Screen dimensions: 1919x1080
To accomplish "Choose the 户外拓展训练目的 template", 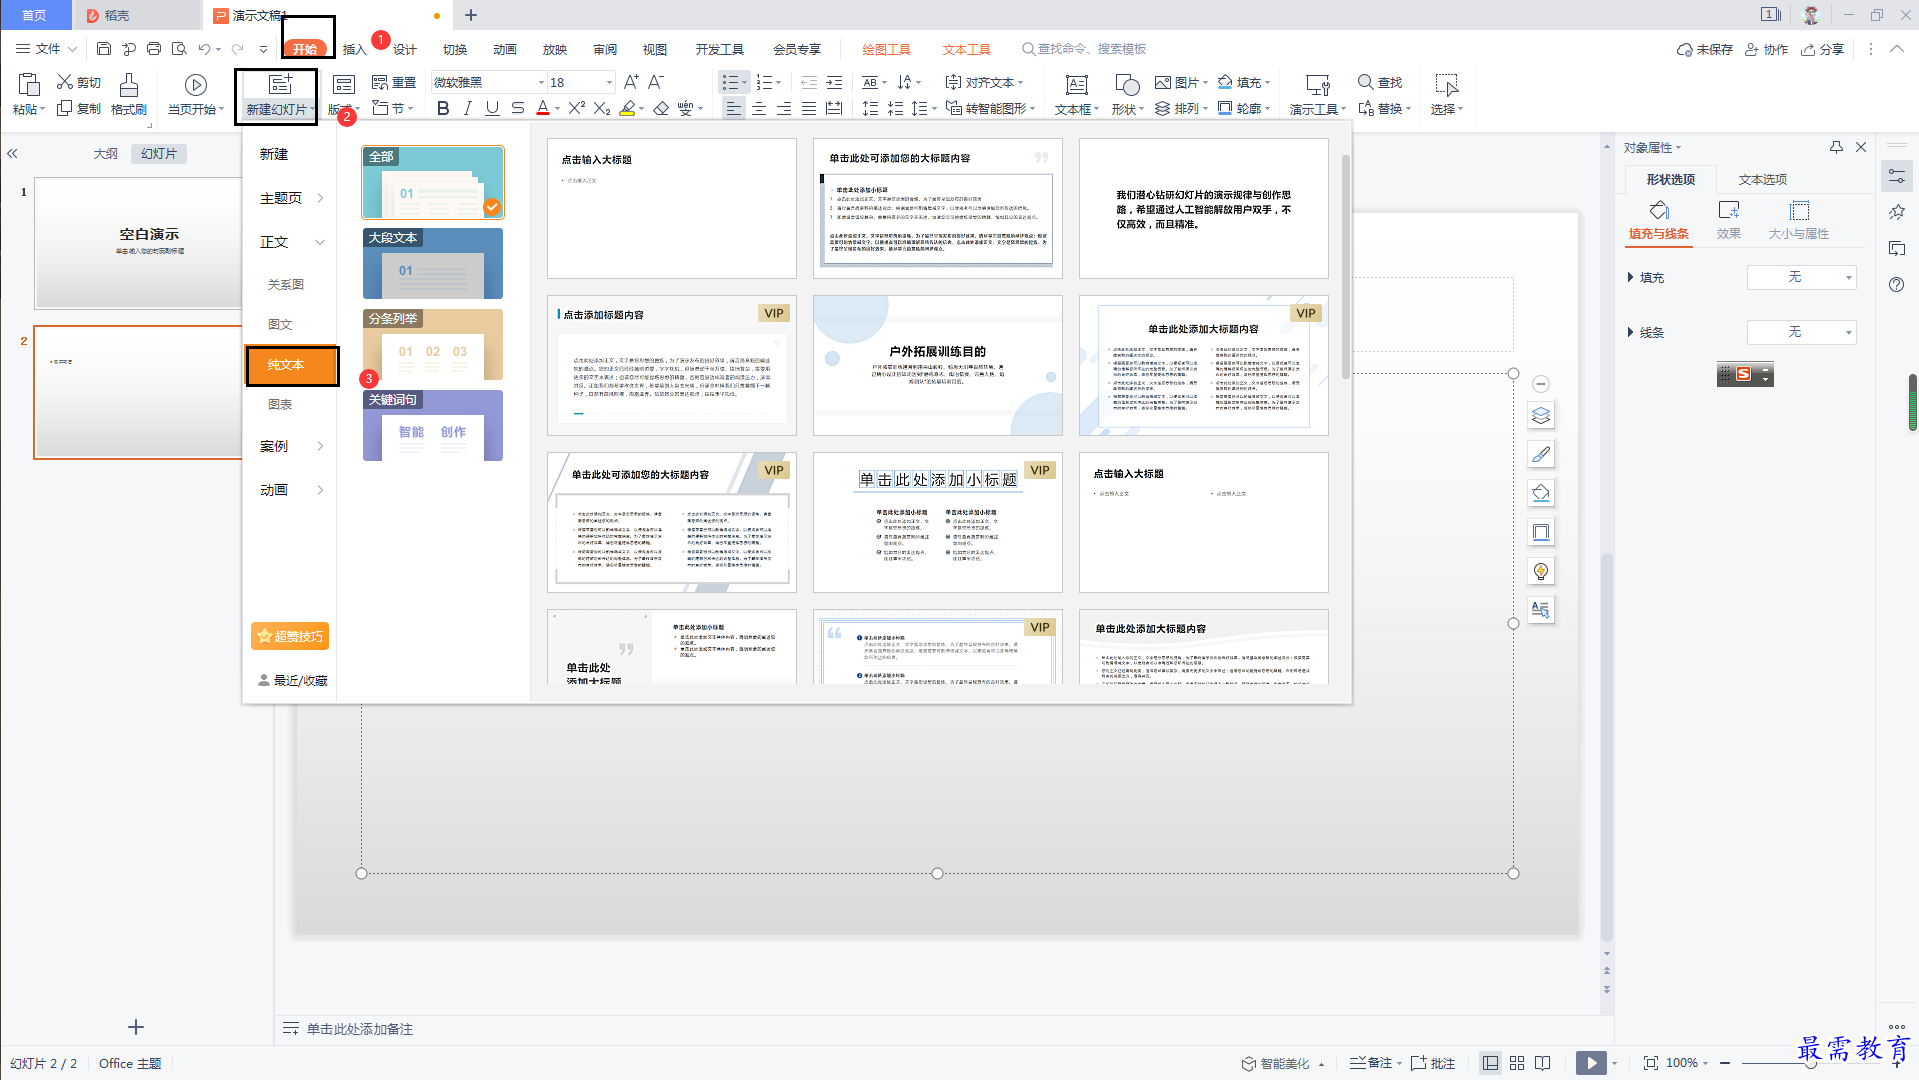I will pyautogui.click(x=937, y=365).
